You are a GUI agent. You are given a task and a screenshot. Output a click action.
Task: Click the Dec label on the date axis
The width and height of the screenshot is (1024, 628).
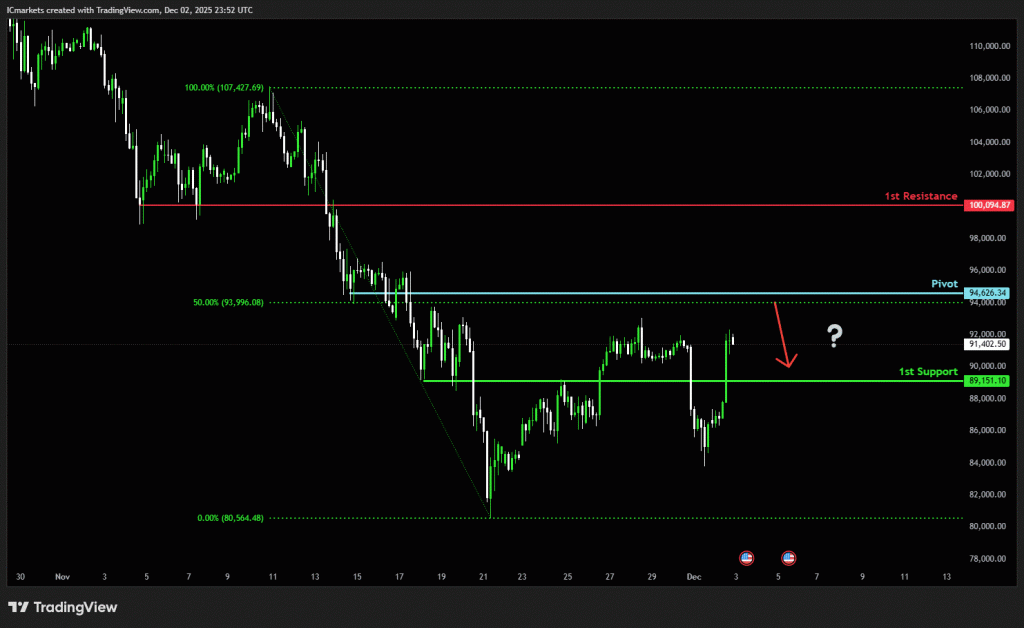point(694,578)
